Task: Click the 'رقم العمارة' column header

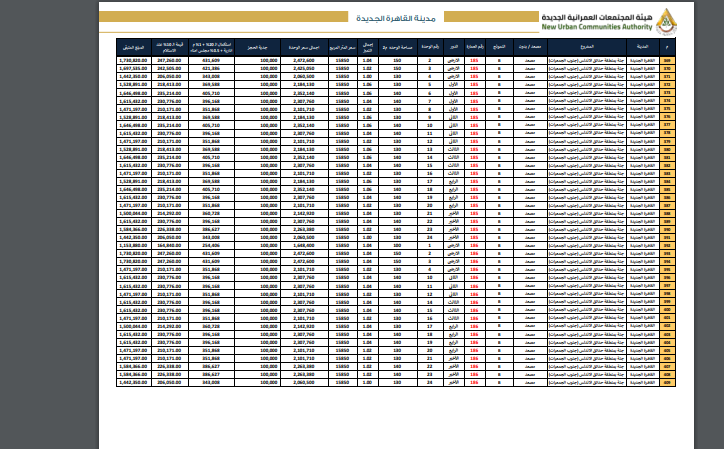Action: (x=475, y=47)
